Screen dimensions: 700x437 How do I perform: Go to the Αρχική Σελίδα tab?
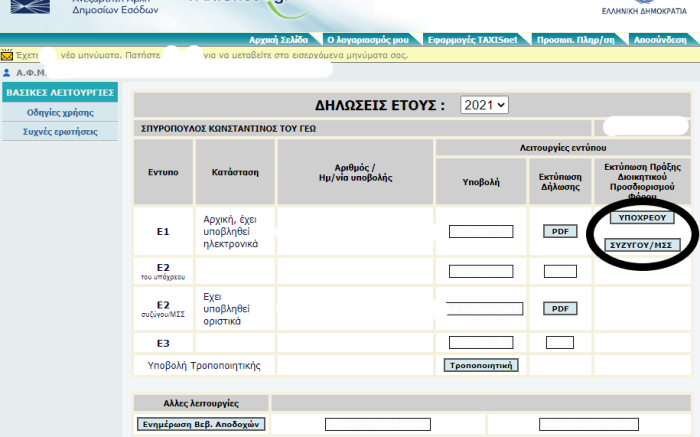pyautogui.click(x=279, y=40)
